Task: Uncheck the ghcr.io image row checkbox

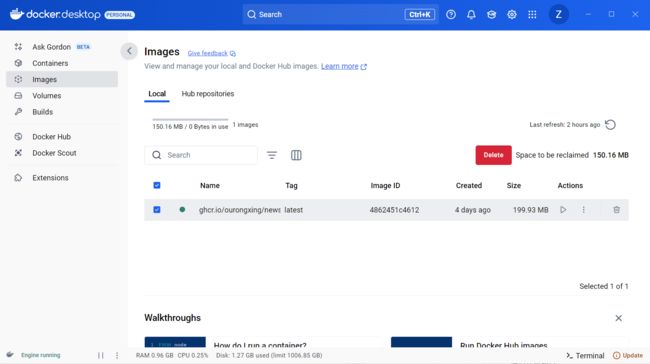Action: [157, 210]
